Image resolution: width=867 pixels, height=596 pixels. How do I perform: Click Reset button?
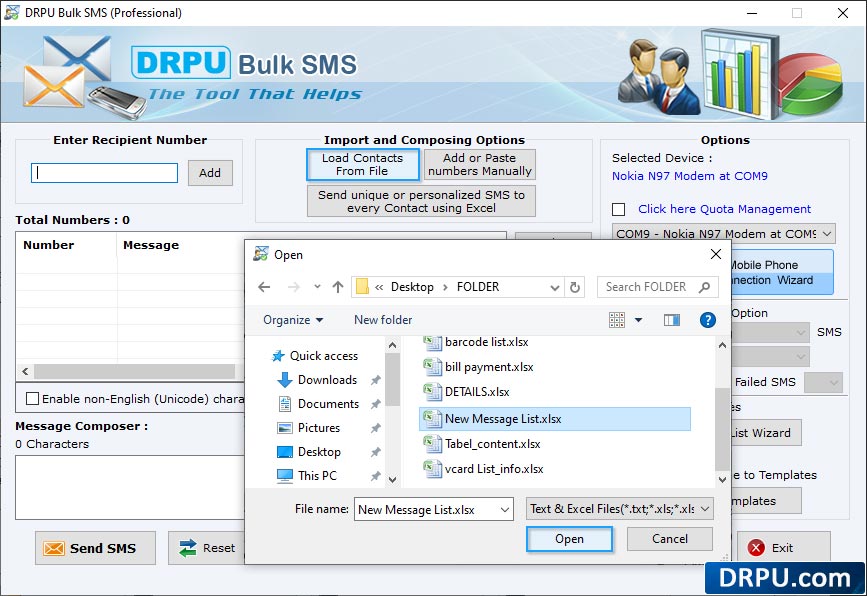[207, 548]
